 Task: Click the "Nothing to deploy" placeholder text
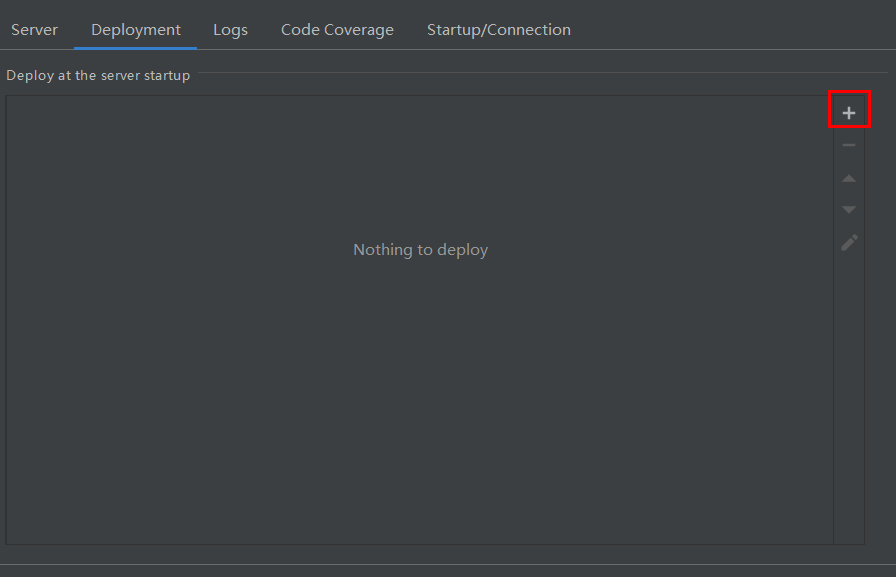420,250
